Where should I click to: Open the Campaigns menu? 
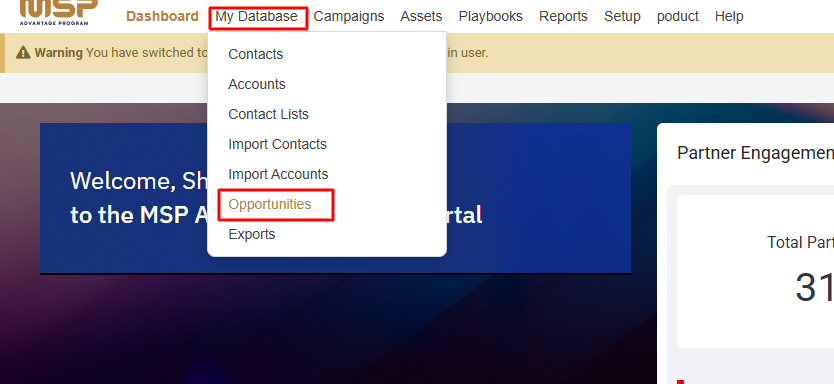tap(349, 16)
